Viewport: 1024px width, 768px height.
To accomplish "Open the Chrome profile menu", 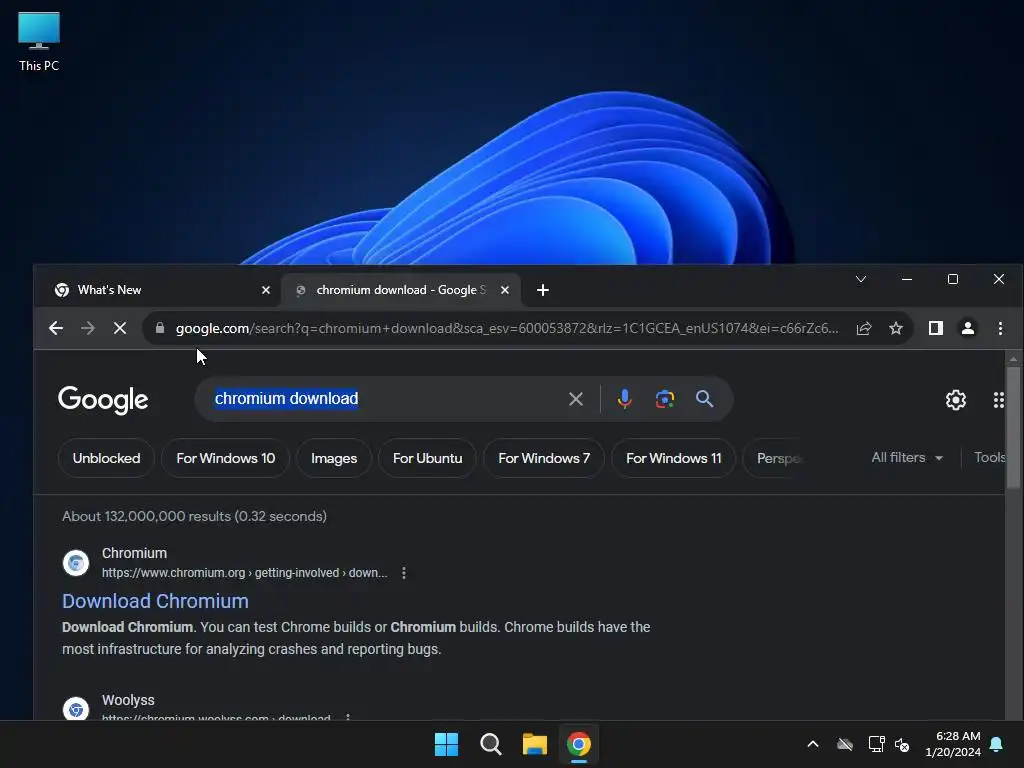I will click(x=968, y=328).
